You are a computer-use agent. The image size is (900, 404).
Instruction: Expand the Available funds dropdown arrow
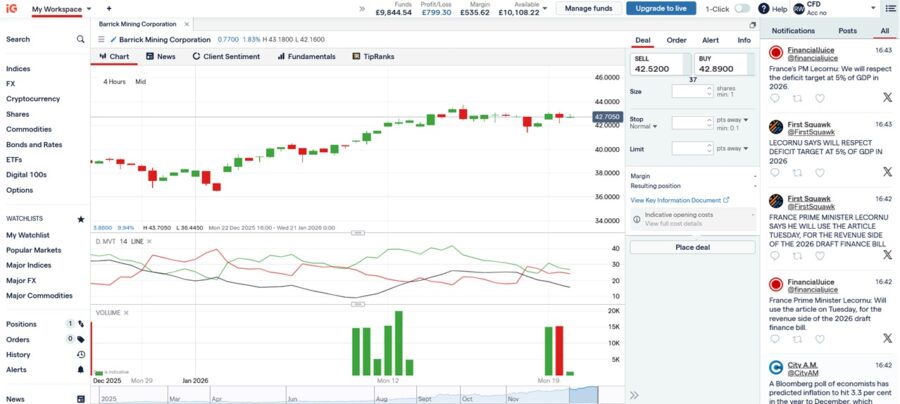click(545, 9)
